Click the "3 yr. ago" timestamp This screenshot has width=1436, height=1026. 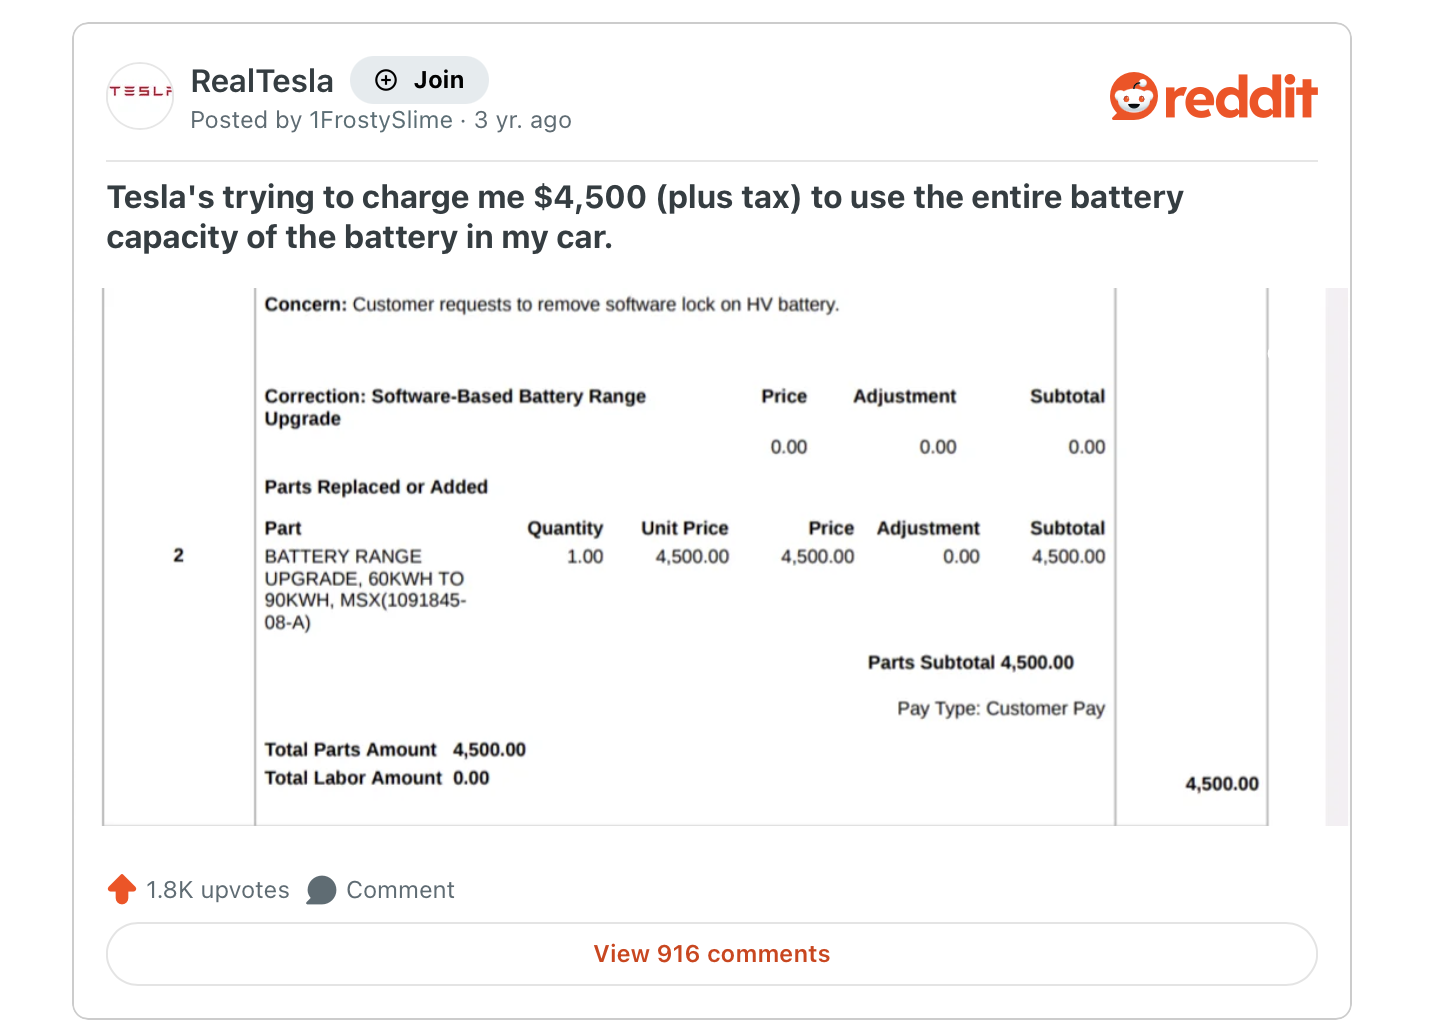(x=523, y=120)
